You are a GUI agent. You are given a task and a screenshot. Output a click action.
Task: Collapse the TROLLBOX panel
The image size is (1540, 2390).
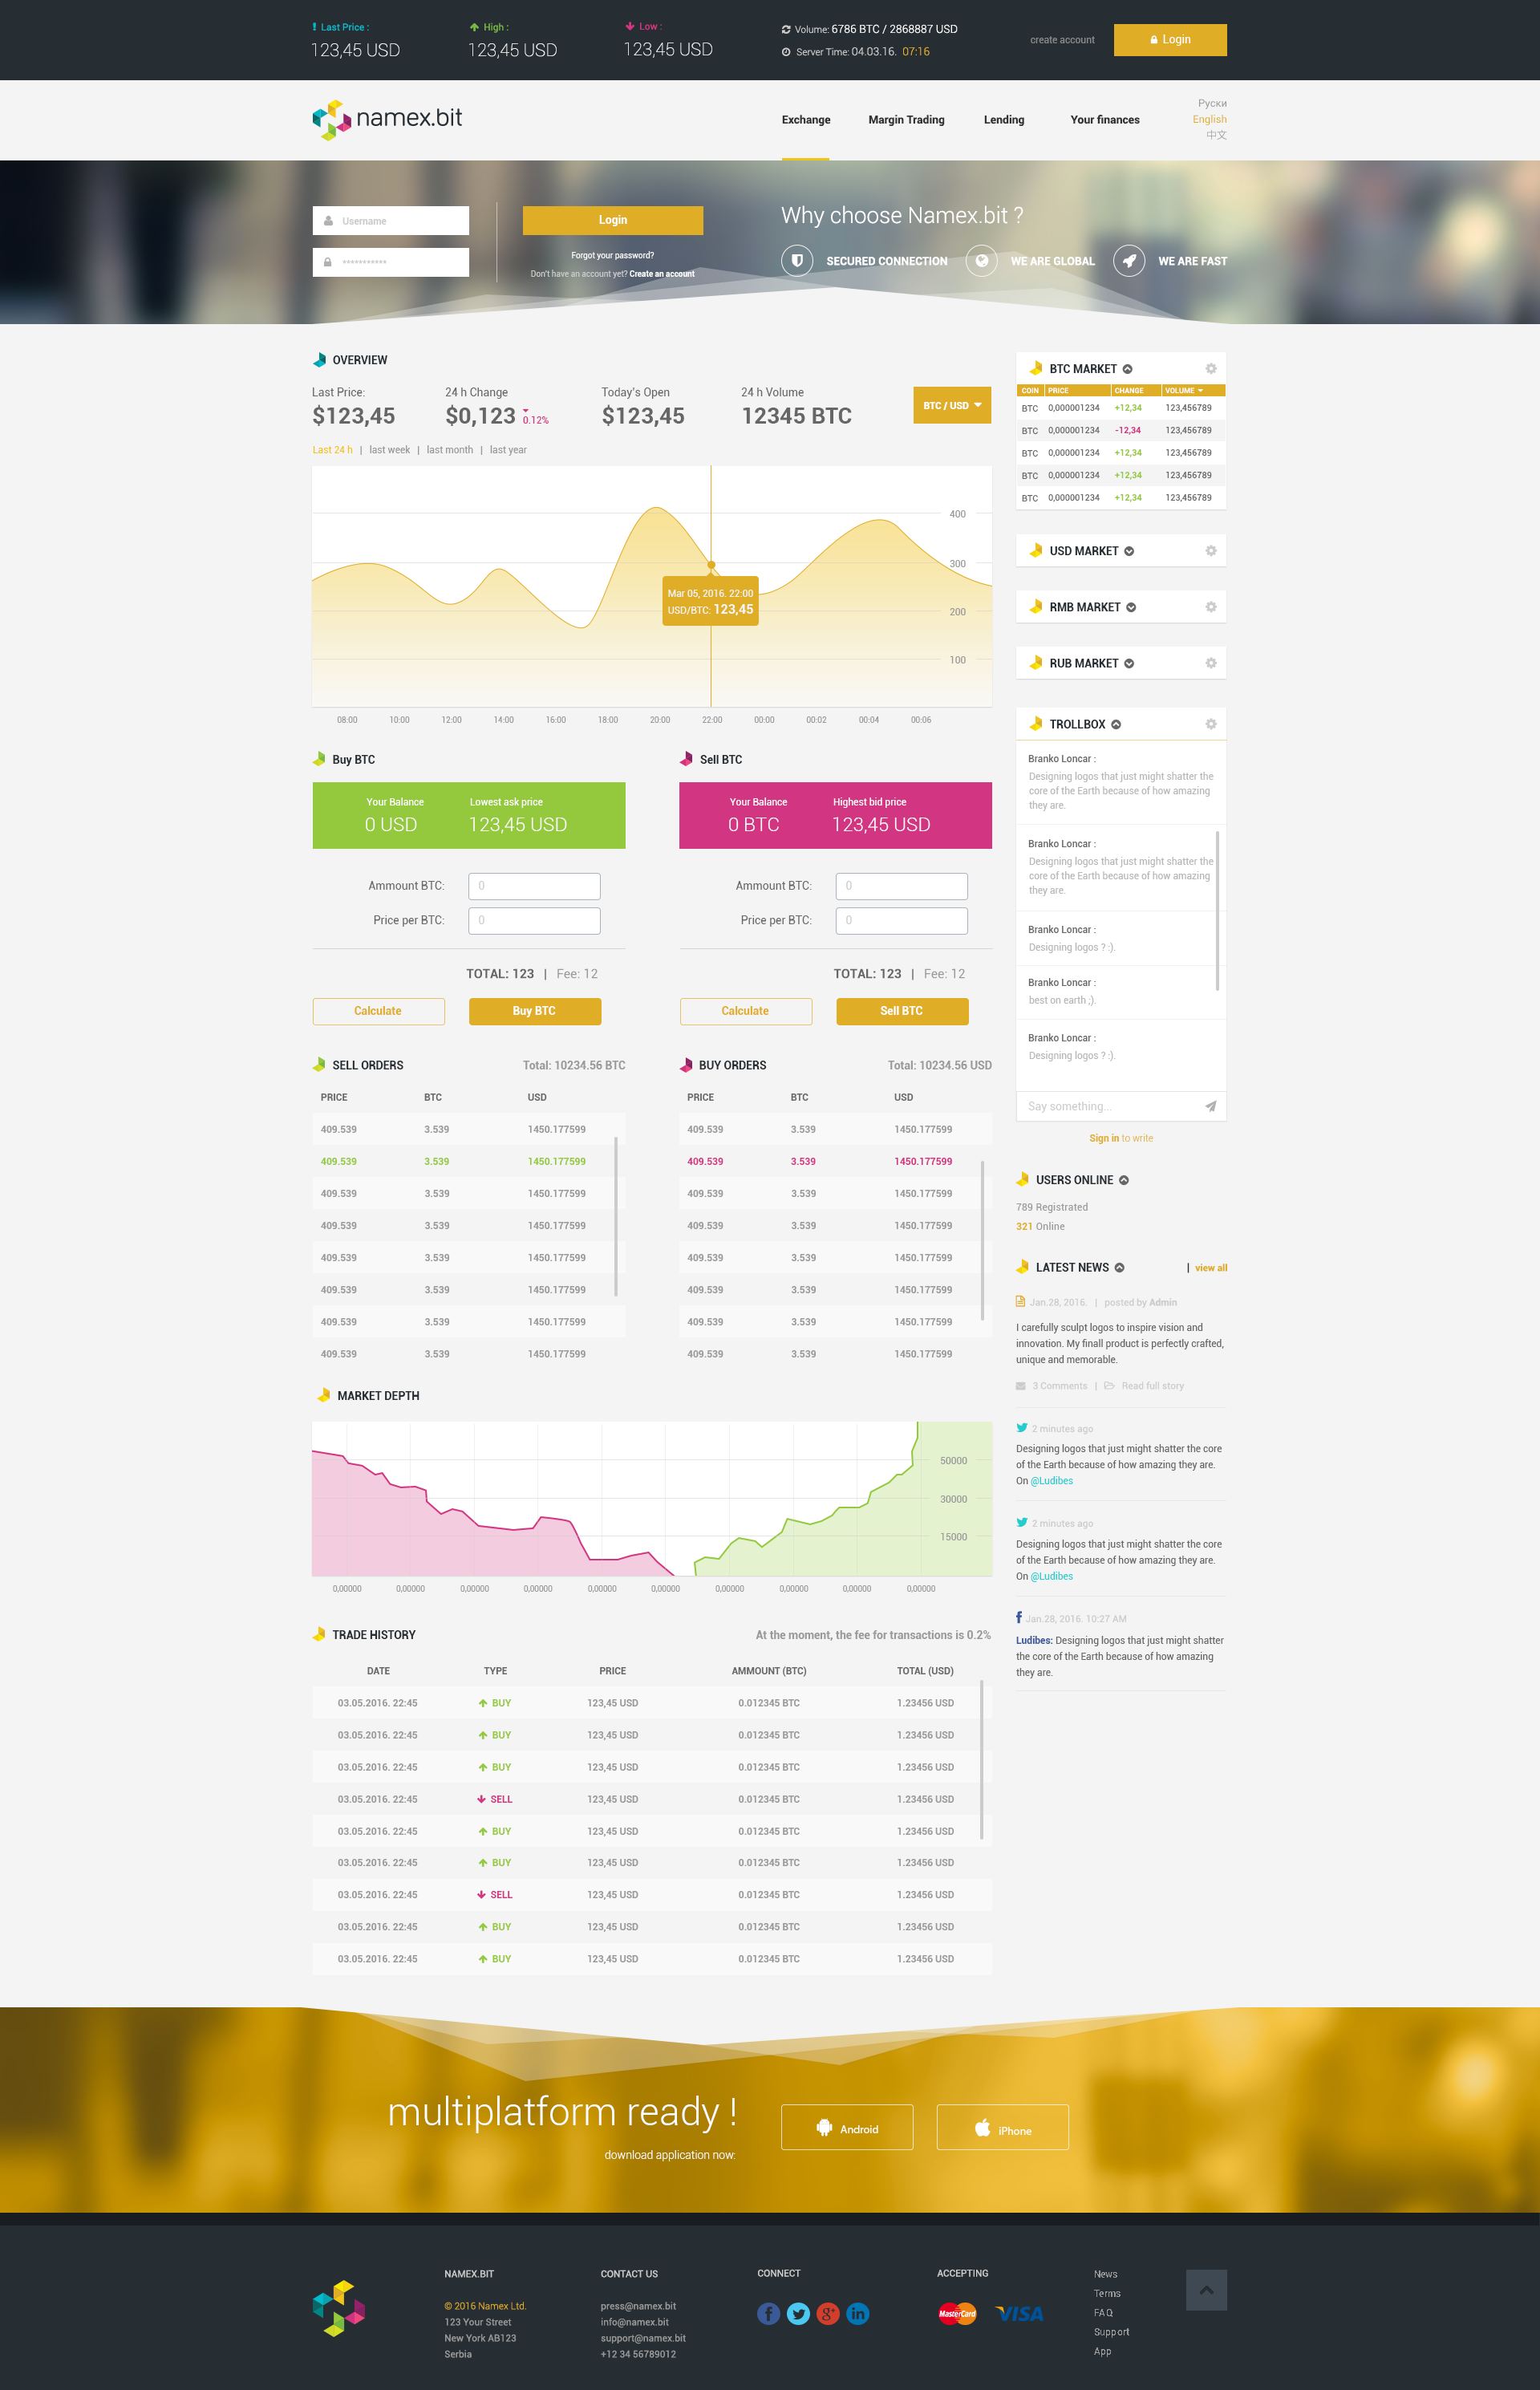(x=1116, y=724)
